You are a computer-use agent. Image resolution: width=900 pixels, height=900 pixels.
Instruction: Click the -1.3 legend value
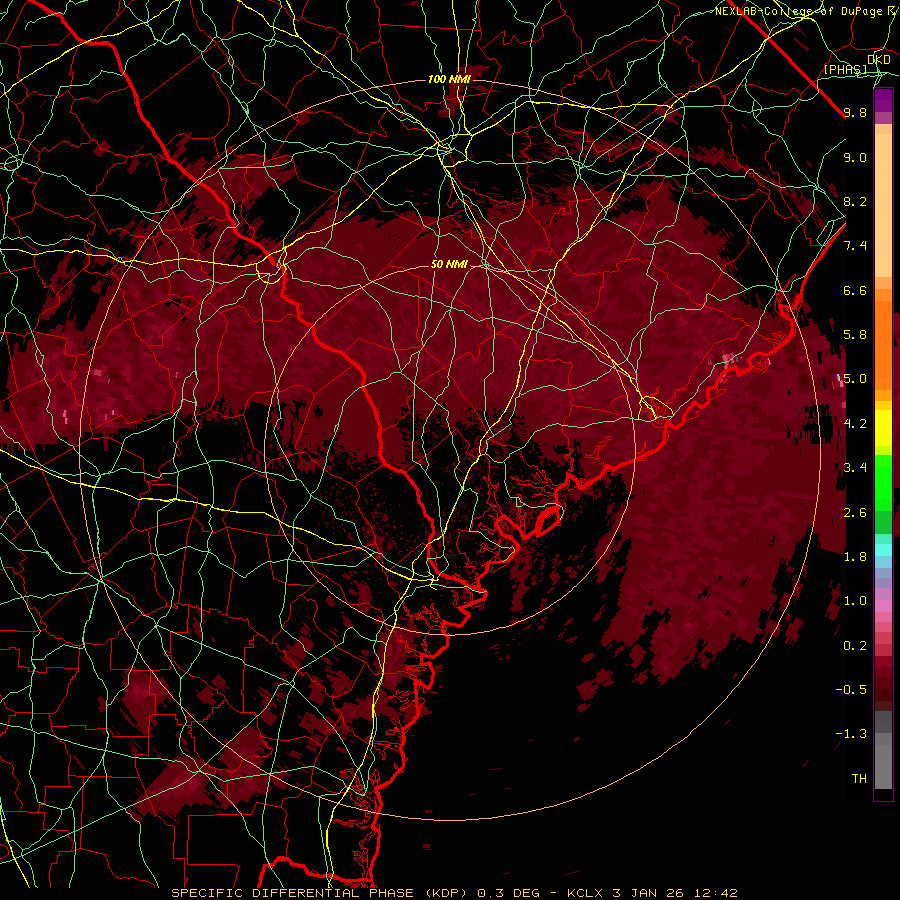[x=851, y=734]
